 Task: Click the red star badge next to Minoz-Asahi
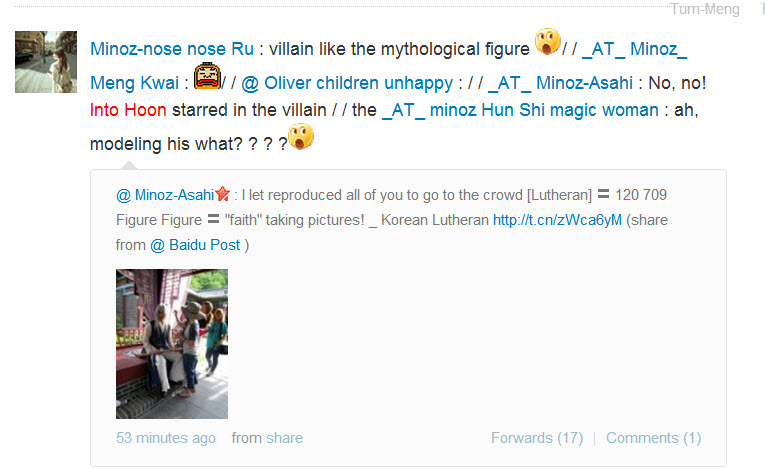(x=222, y=194)
